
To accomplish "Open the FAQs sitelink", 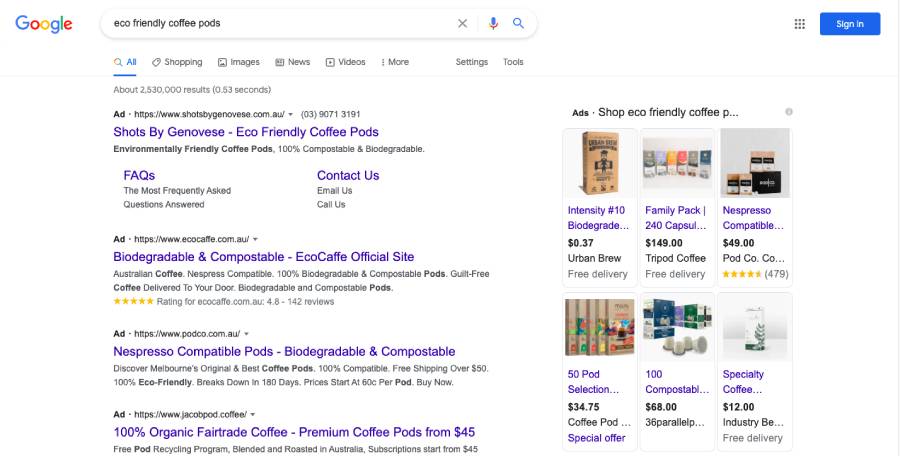I will (139, 175).
